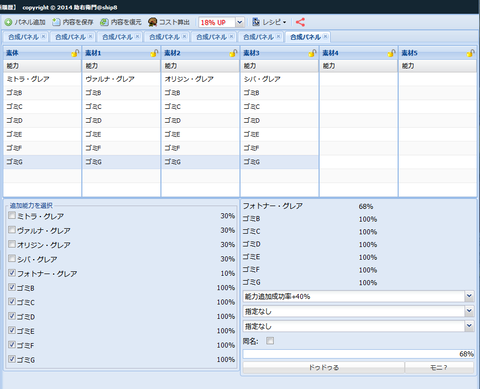Screen dimensions: 480x389
Task: Open the second 指定なし dropdown above 同名
Action: 469,326
